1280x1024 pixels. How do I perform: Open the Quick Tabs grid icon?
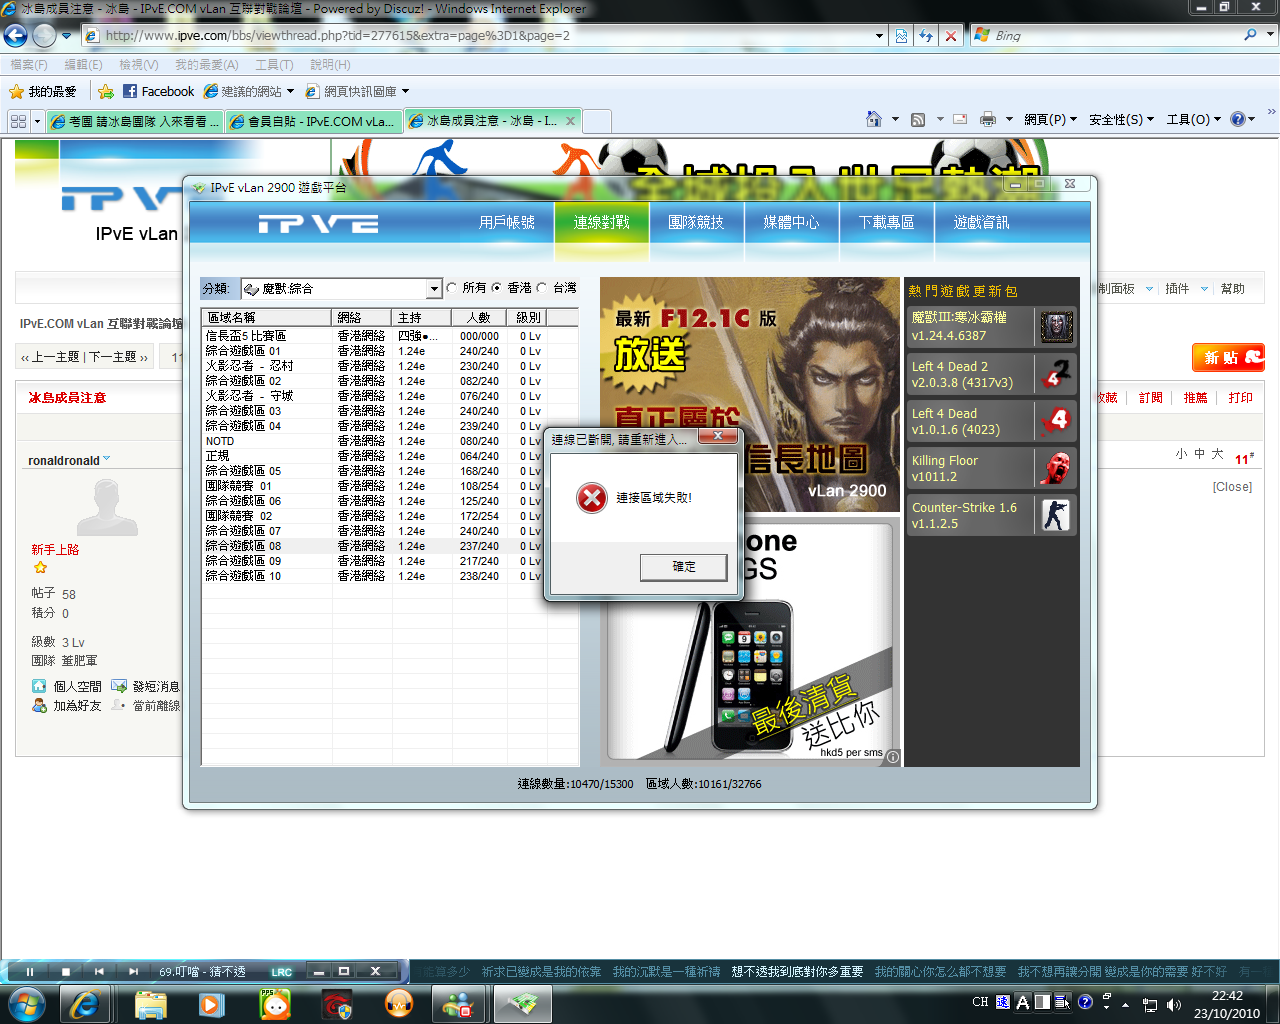coord(18,121)
